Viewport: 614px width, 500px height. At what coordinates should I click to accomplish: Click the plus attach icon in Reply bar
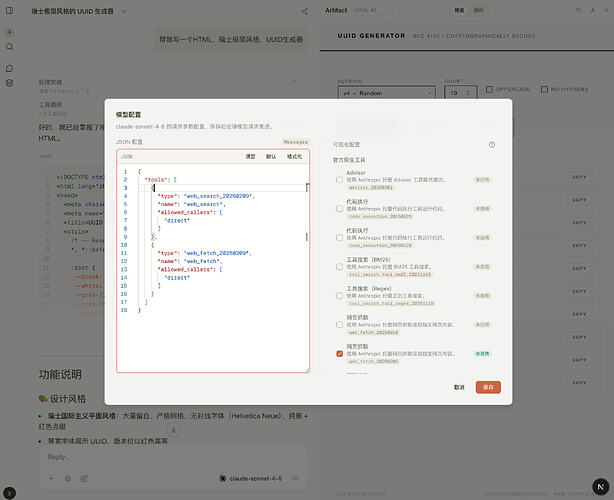[x=51, y=478]
